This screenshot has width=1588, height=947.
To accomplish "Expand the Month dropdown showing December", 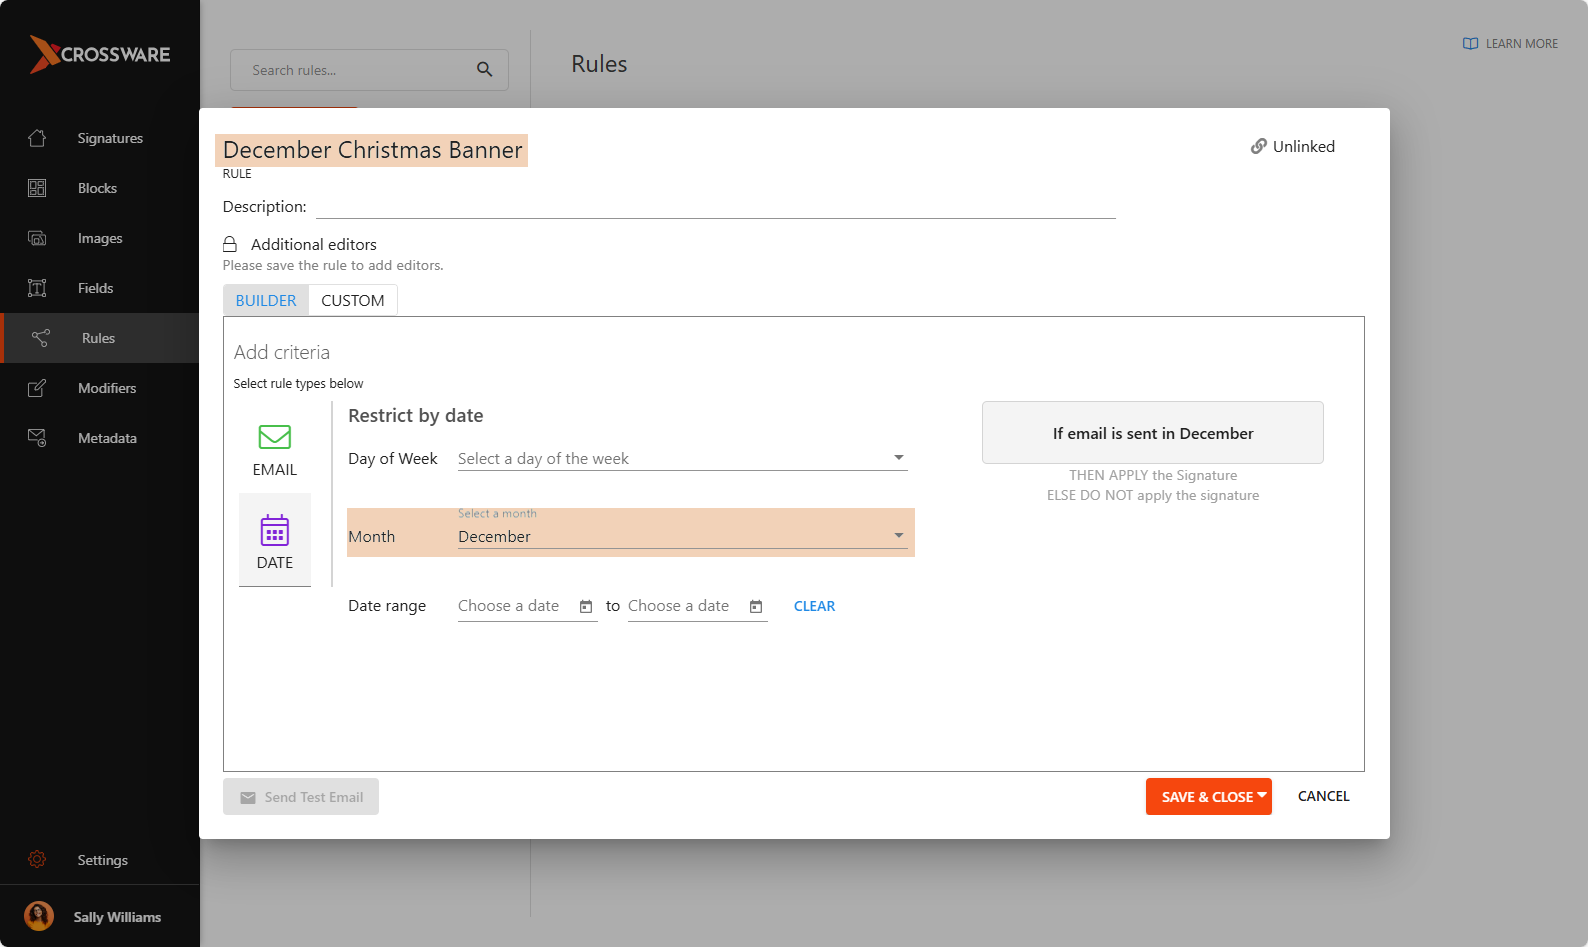I will [682, 537].
